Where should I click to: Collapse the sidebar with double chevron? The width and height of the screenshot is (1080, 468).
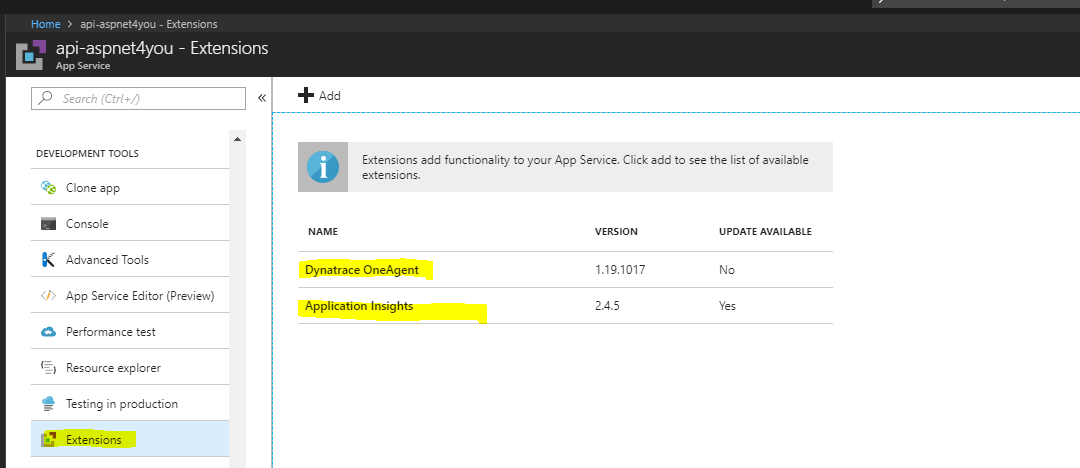click(262, 98)
